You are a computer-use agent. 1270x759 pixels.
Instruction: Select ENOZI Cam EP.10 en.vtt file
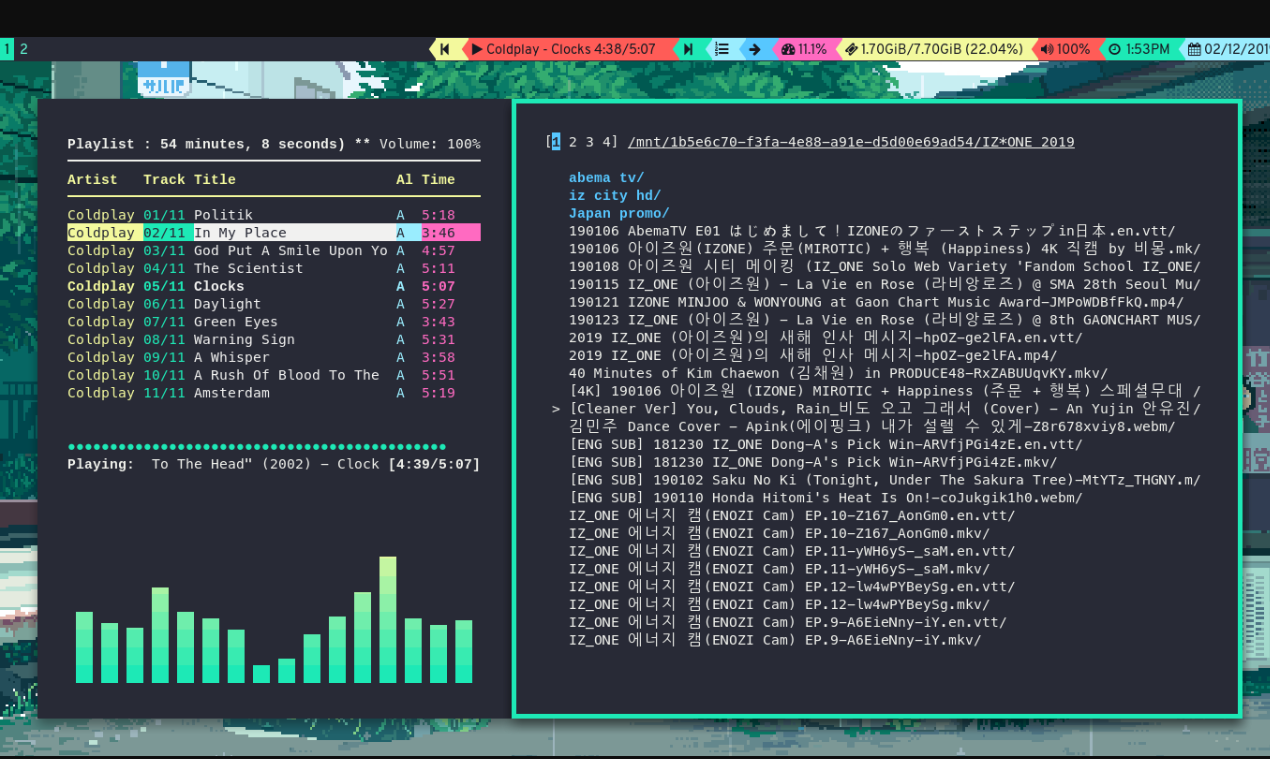[x=792, y=516]
